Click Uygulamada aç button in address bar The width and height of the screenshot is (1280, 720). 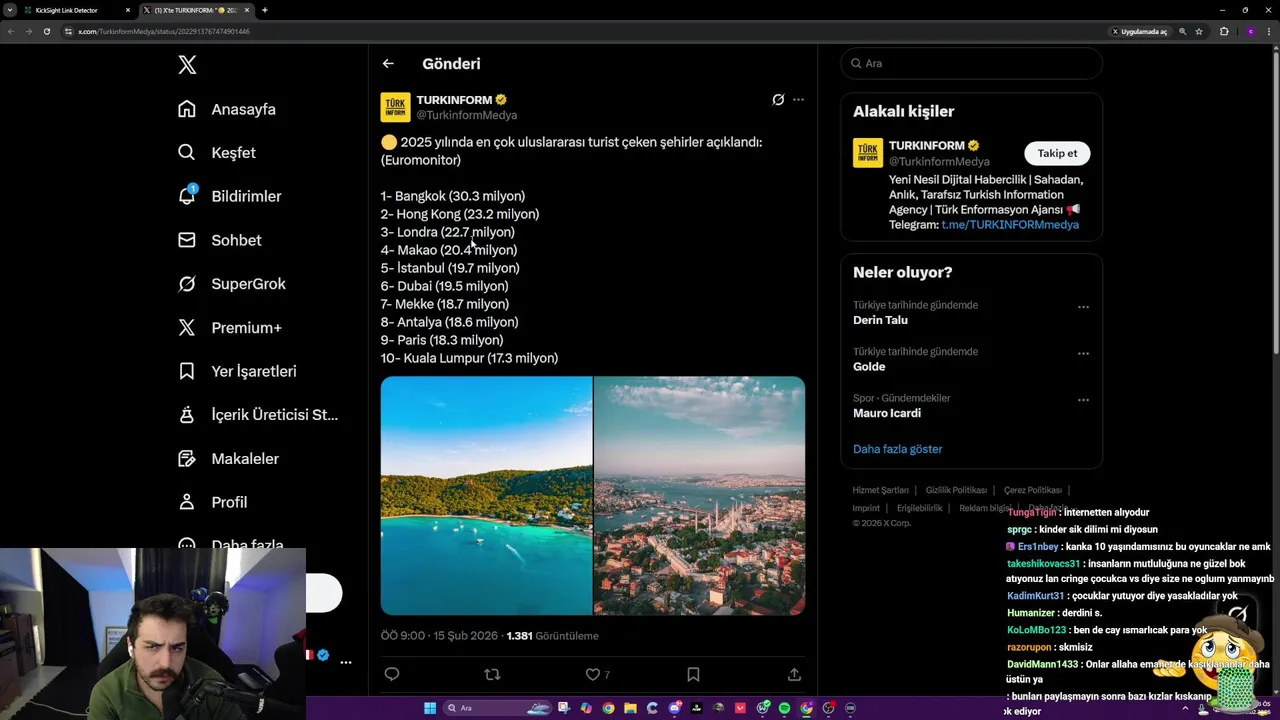(x=1139, y=31)
